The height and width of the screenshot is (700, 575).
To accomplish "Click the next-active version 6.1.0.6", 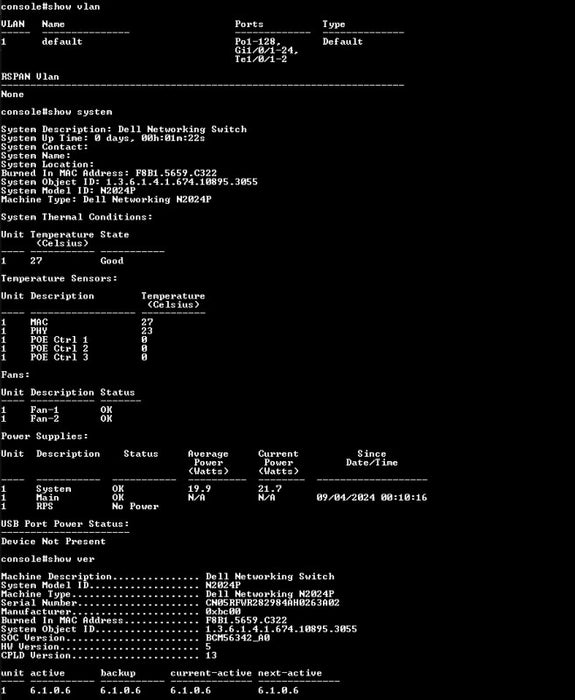I will (x=278, y=691).
